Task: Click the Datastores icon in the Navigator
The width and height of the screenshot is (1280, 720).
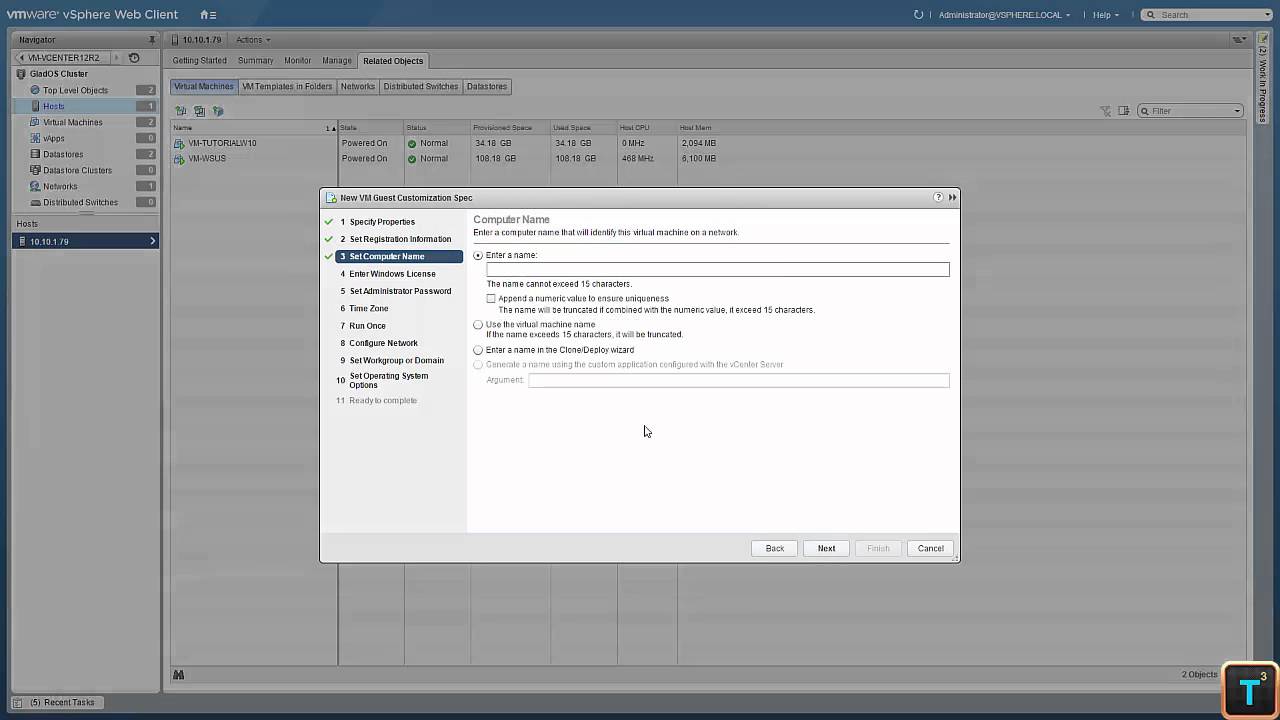Action: pyautogui.click(x=35, y=154)
